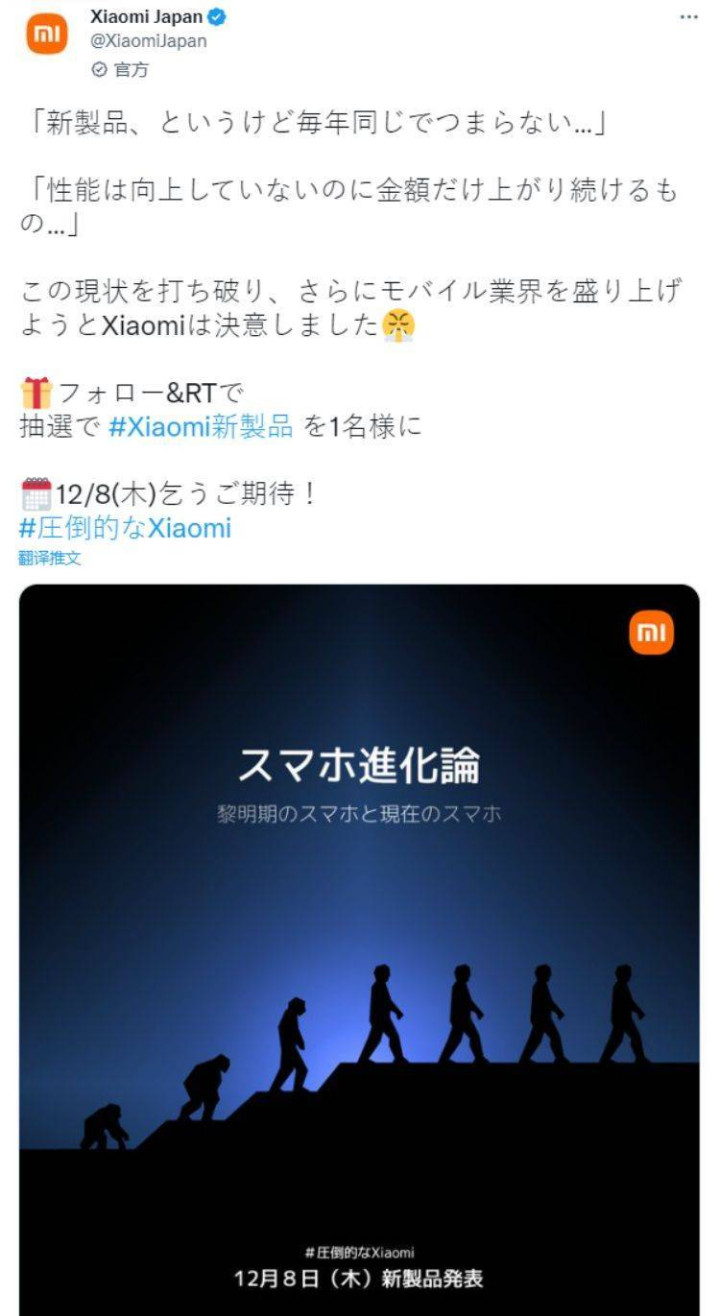Click the blue verified badge

216,17
